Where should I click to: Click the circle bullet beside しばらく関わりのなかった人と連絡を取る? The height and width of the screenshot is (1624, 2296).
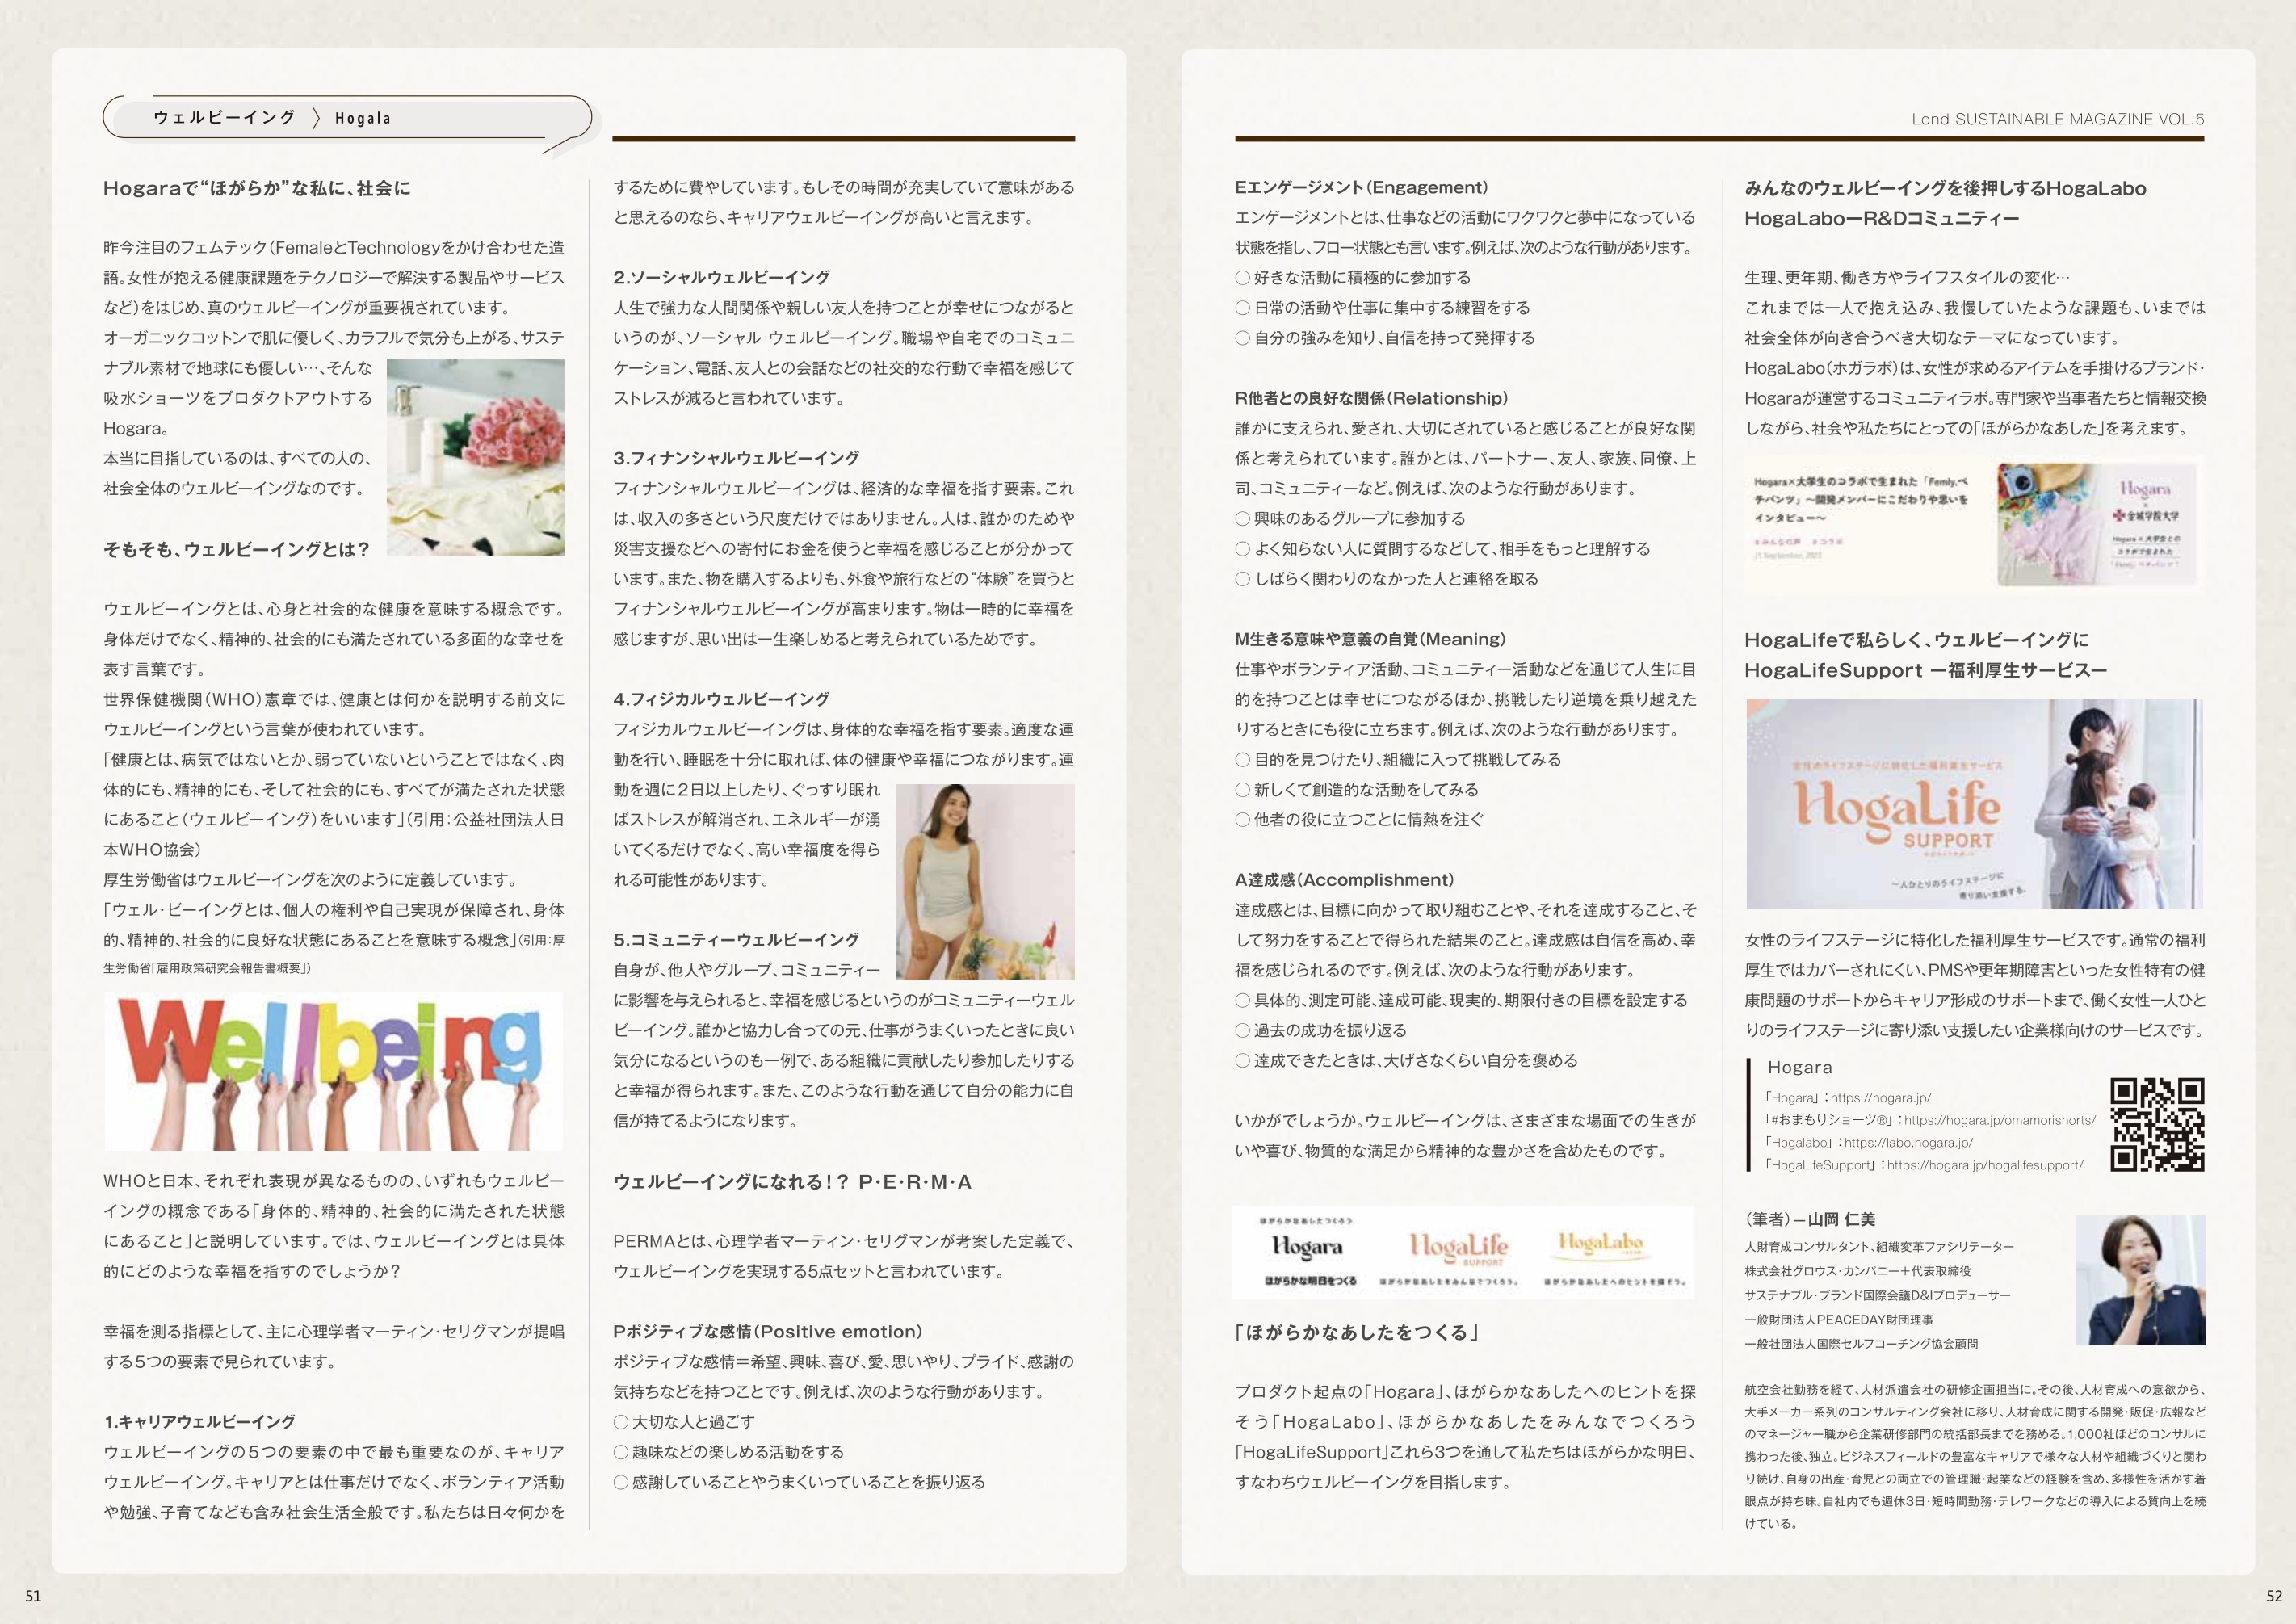point(1242,579)
